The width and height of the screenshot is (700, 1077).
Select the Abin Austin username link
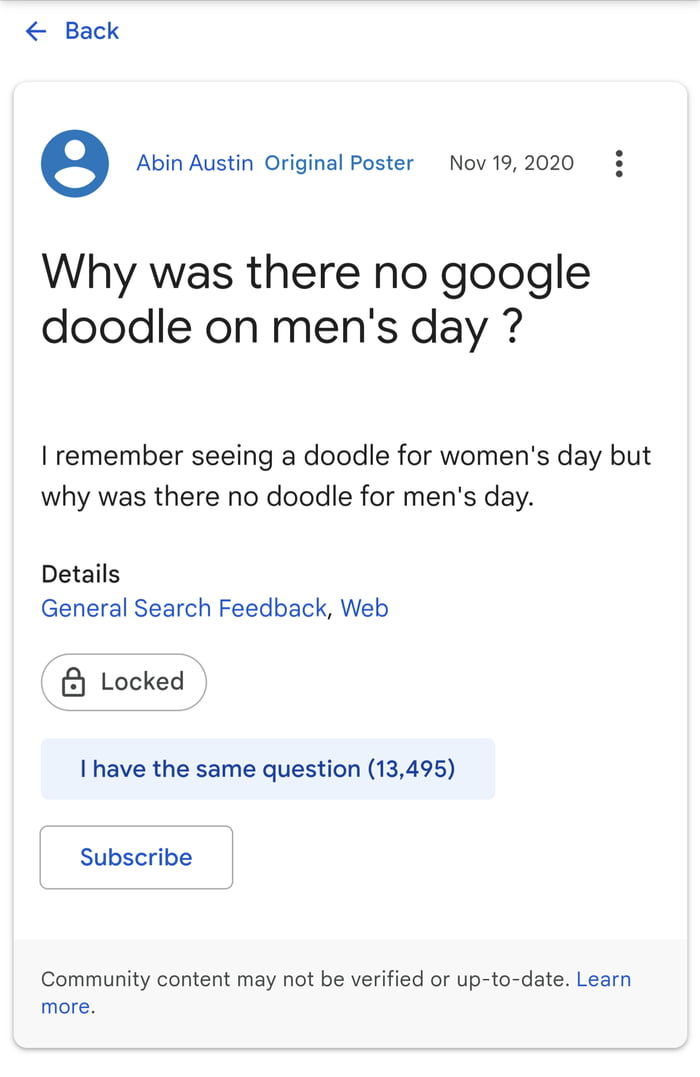(x=194, y=163)
